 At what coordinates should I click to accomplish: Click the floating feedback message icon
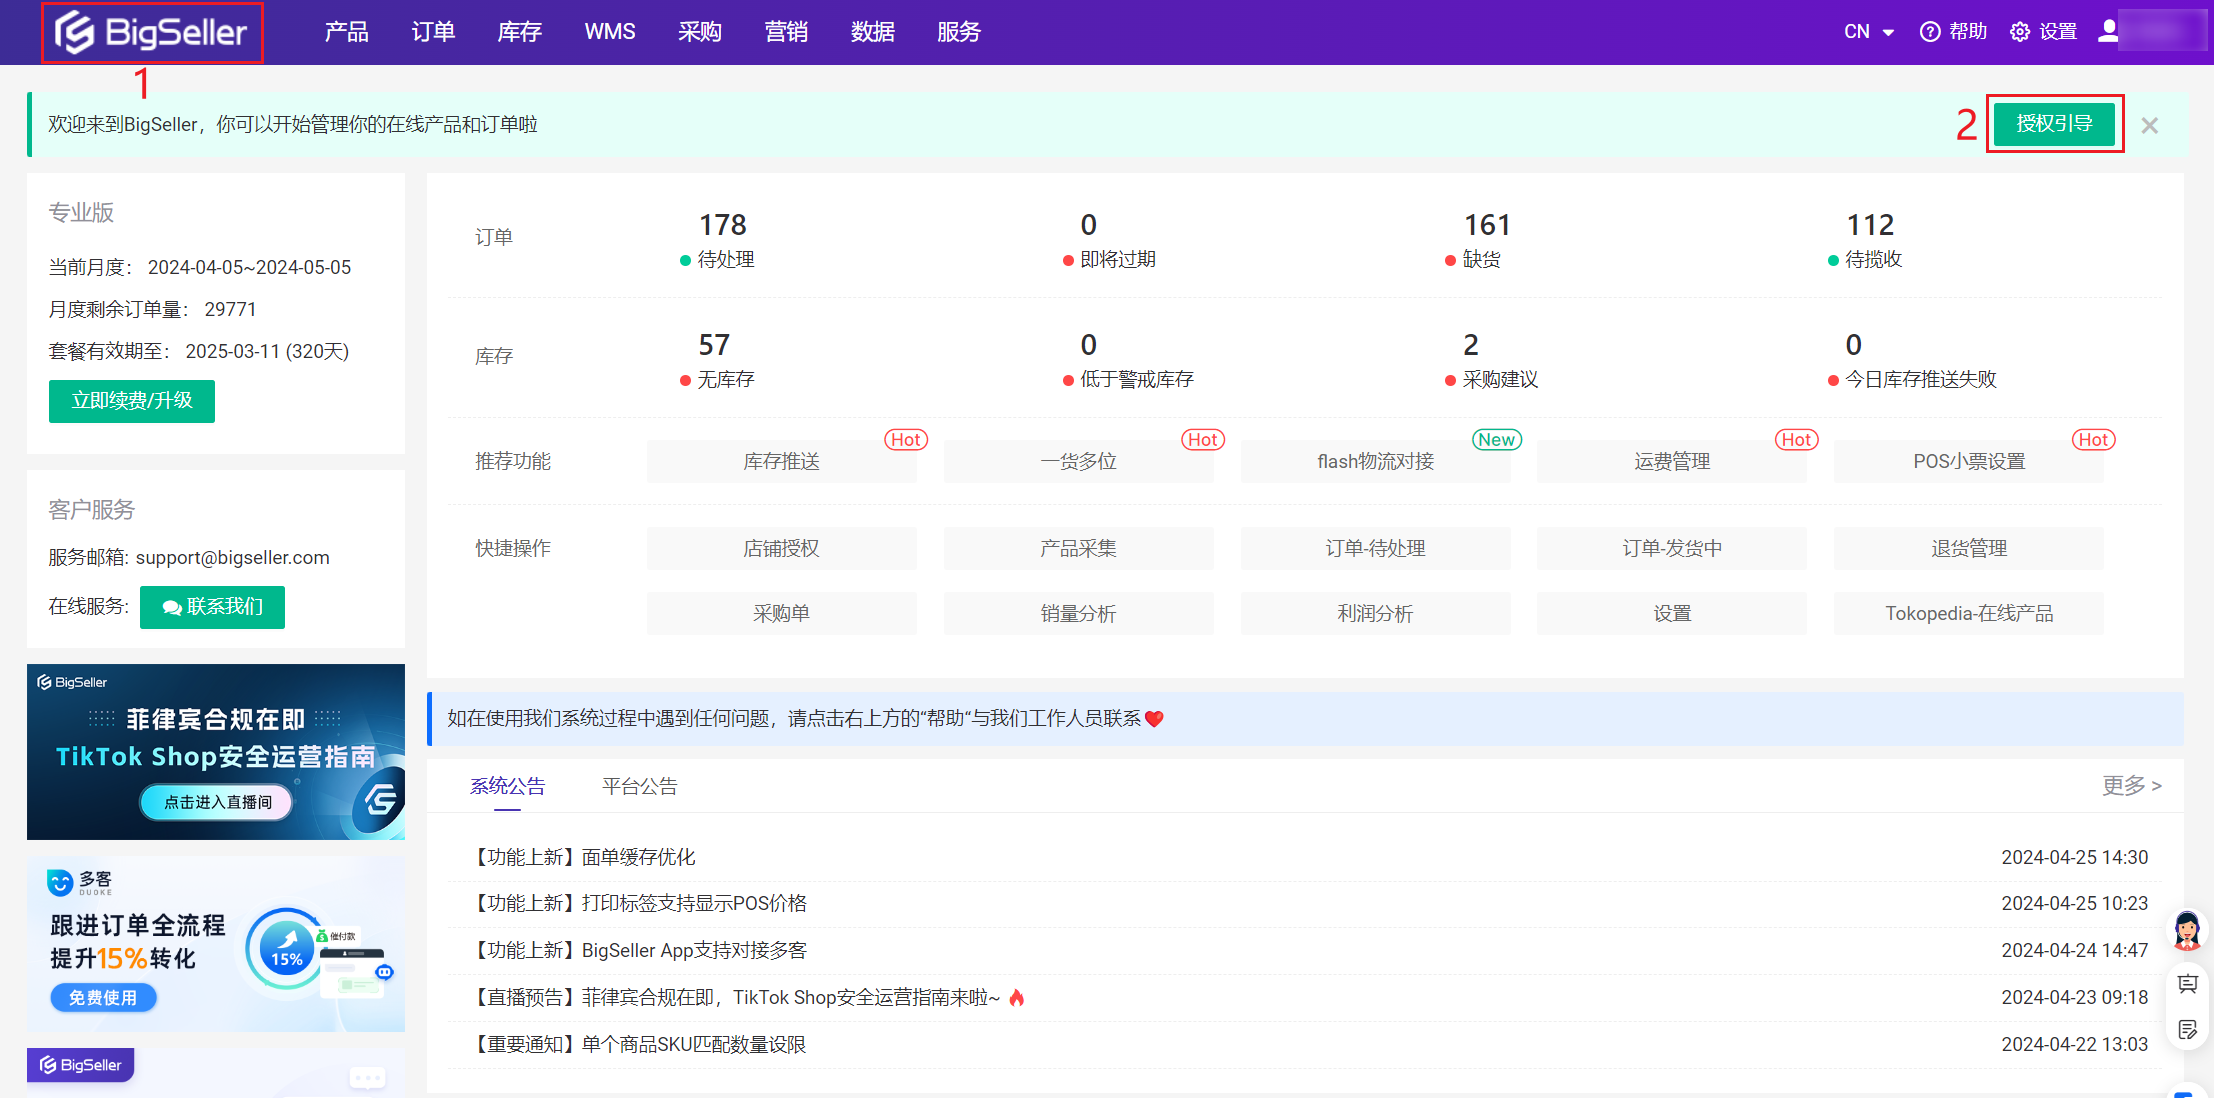tap(2188, 985)
